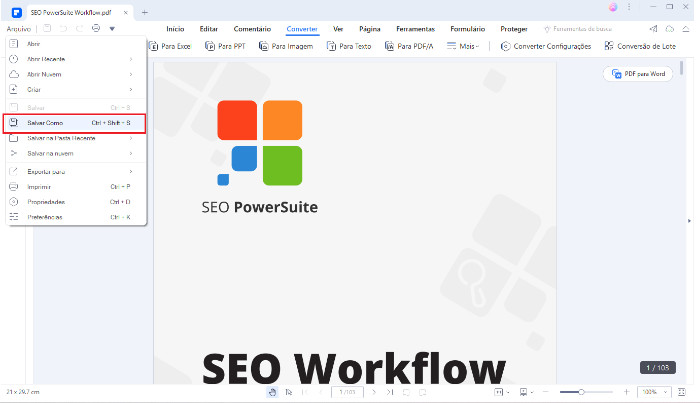This screenshot has width=700, height=403.
Task: Click the cloud sync icon
Action: (x=670, y=29)
